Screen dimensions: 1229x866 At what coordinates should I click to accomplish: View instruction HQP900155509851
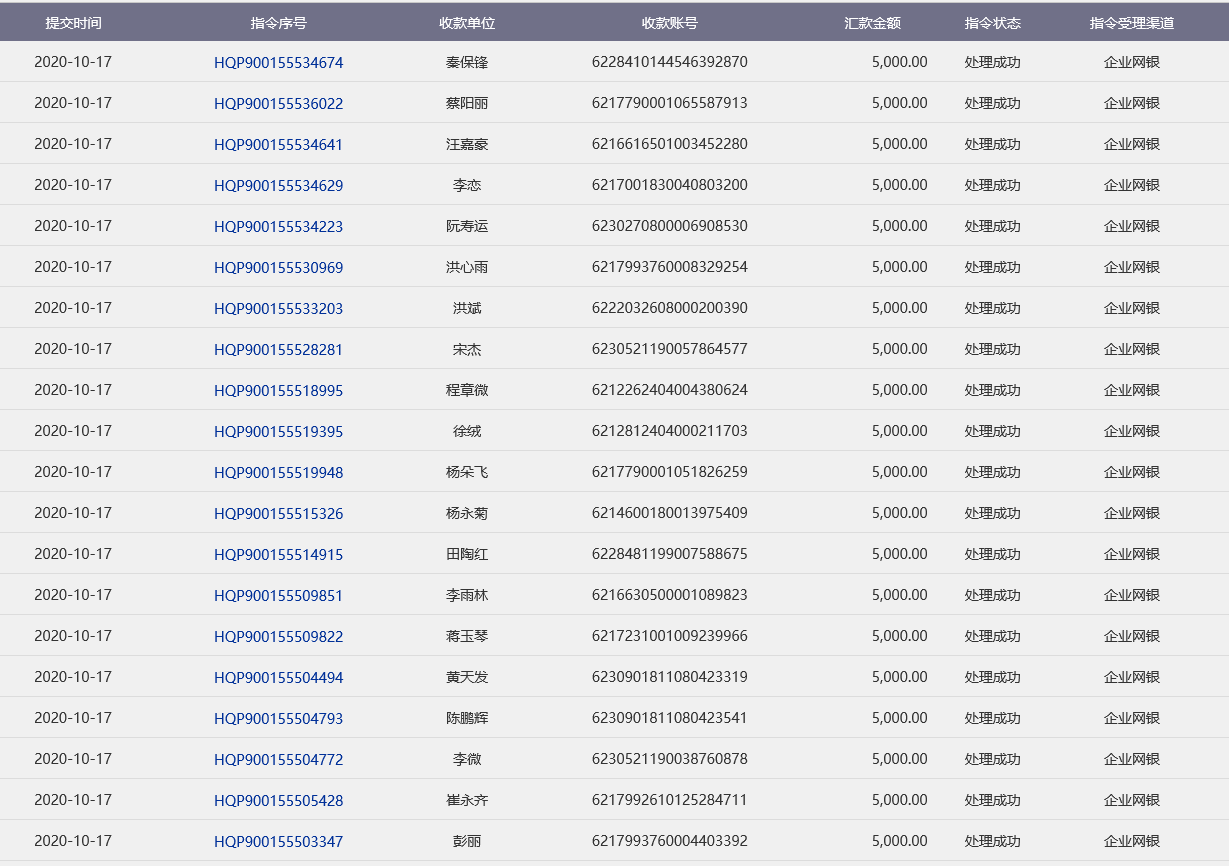click(278, 596)
